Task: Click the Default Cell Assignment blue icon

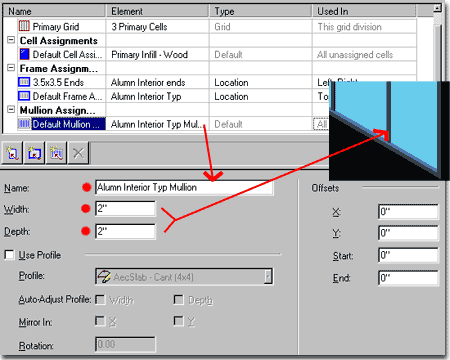Action: click(x=24, y=54)
